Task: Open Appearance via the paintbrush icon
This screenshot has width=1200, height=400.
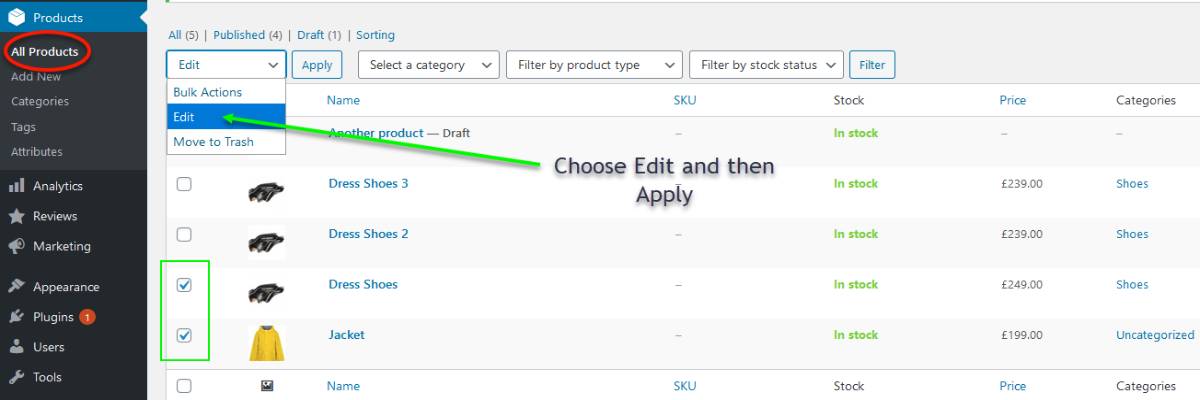Action: [x=16, y=287]
